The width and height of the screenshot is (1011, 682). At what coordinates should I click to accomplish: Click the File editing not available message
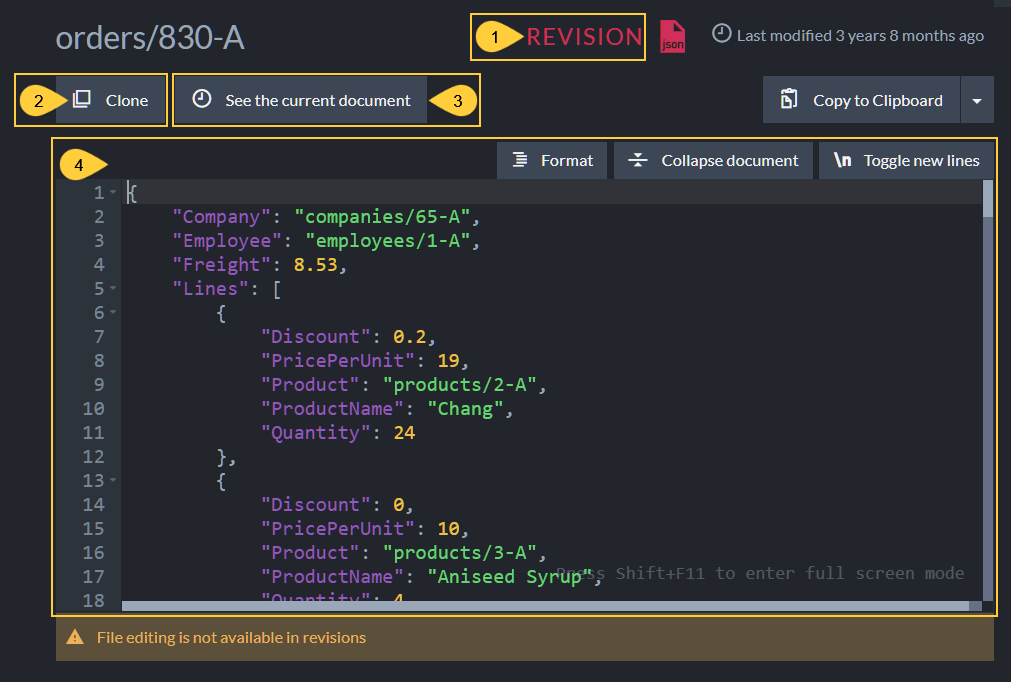[231, 638]
